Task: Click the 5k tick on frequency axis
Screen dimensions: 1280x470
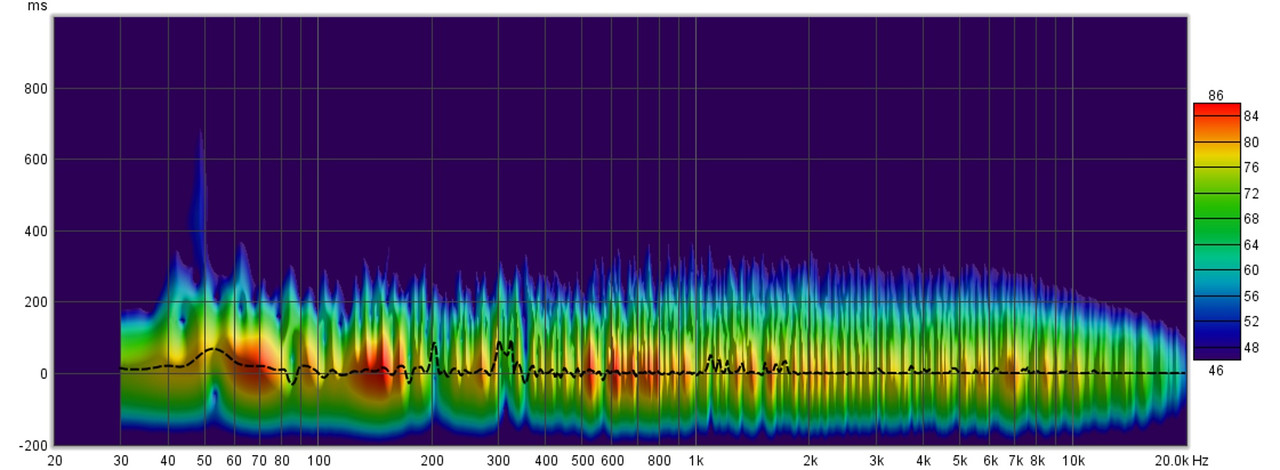Action: point(960,461)
